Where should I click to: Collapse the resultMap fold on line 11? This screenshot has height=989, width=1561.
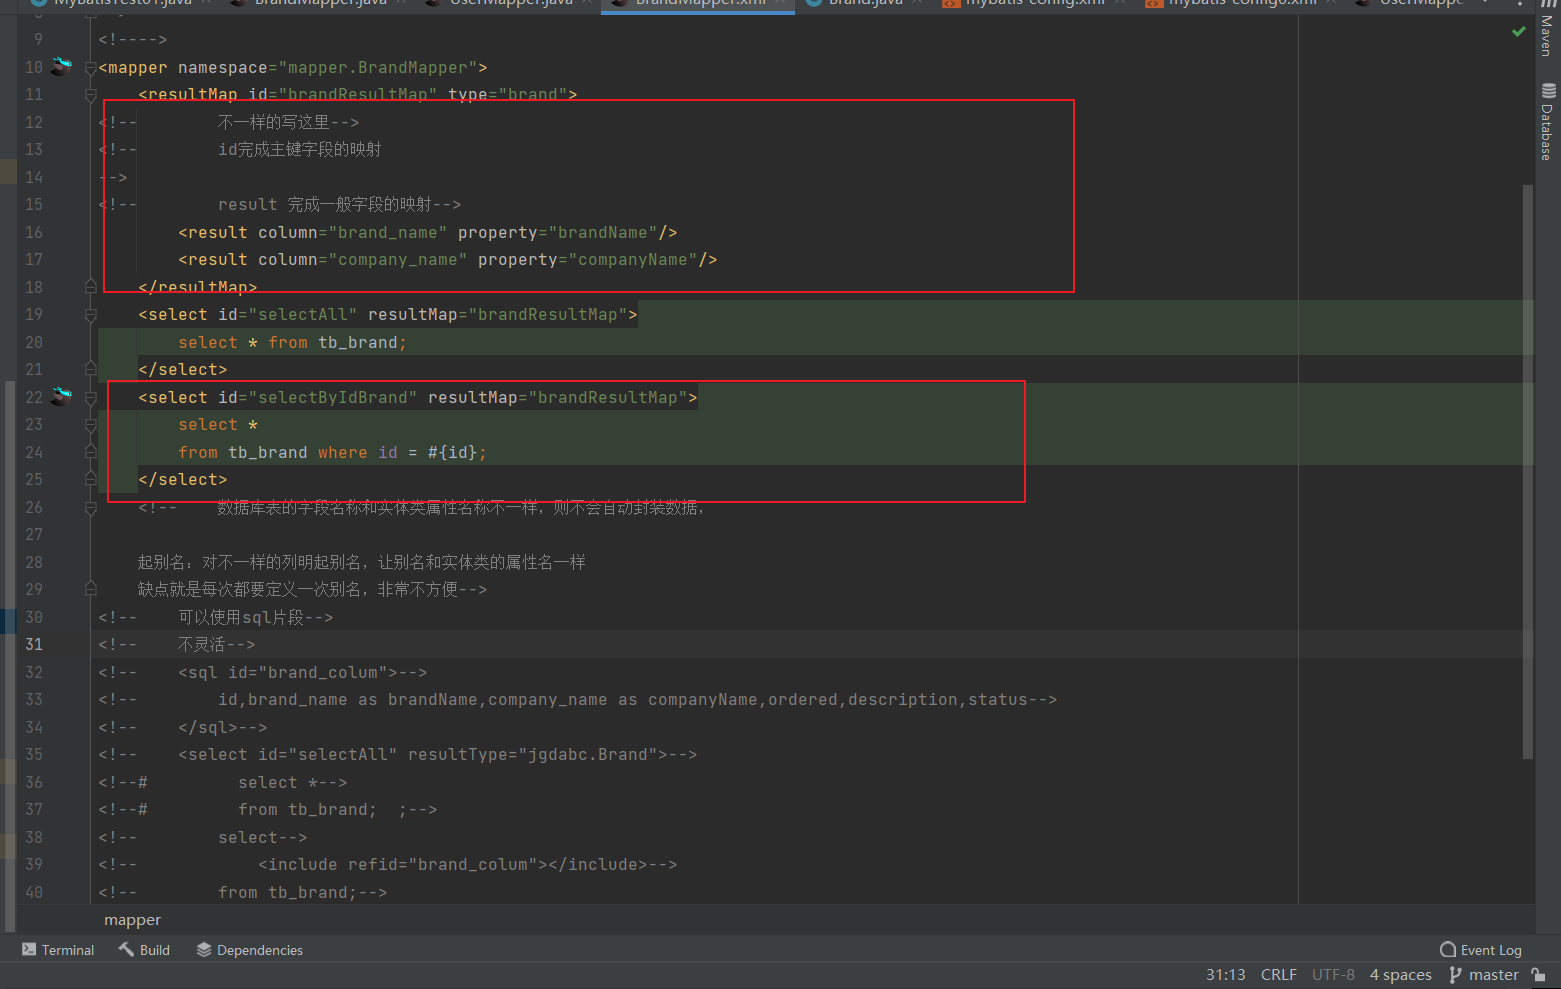(x=90, y=95)
